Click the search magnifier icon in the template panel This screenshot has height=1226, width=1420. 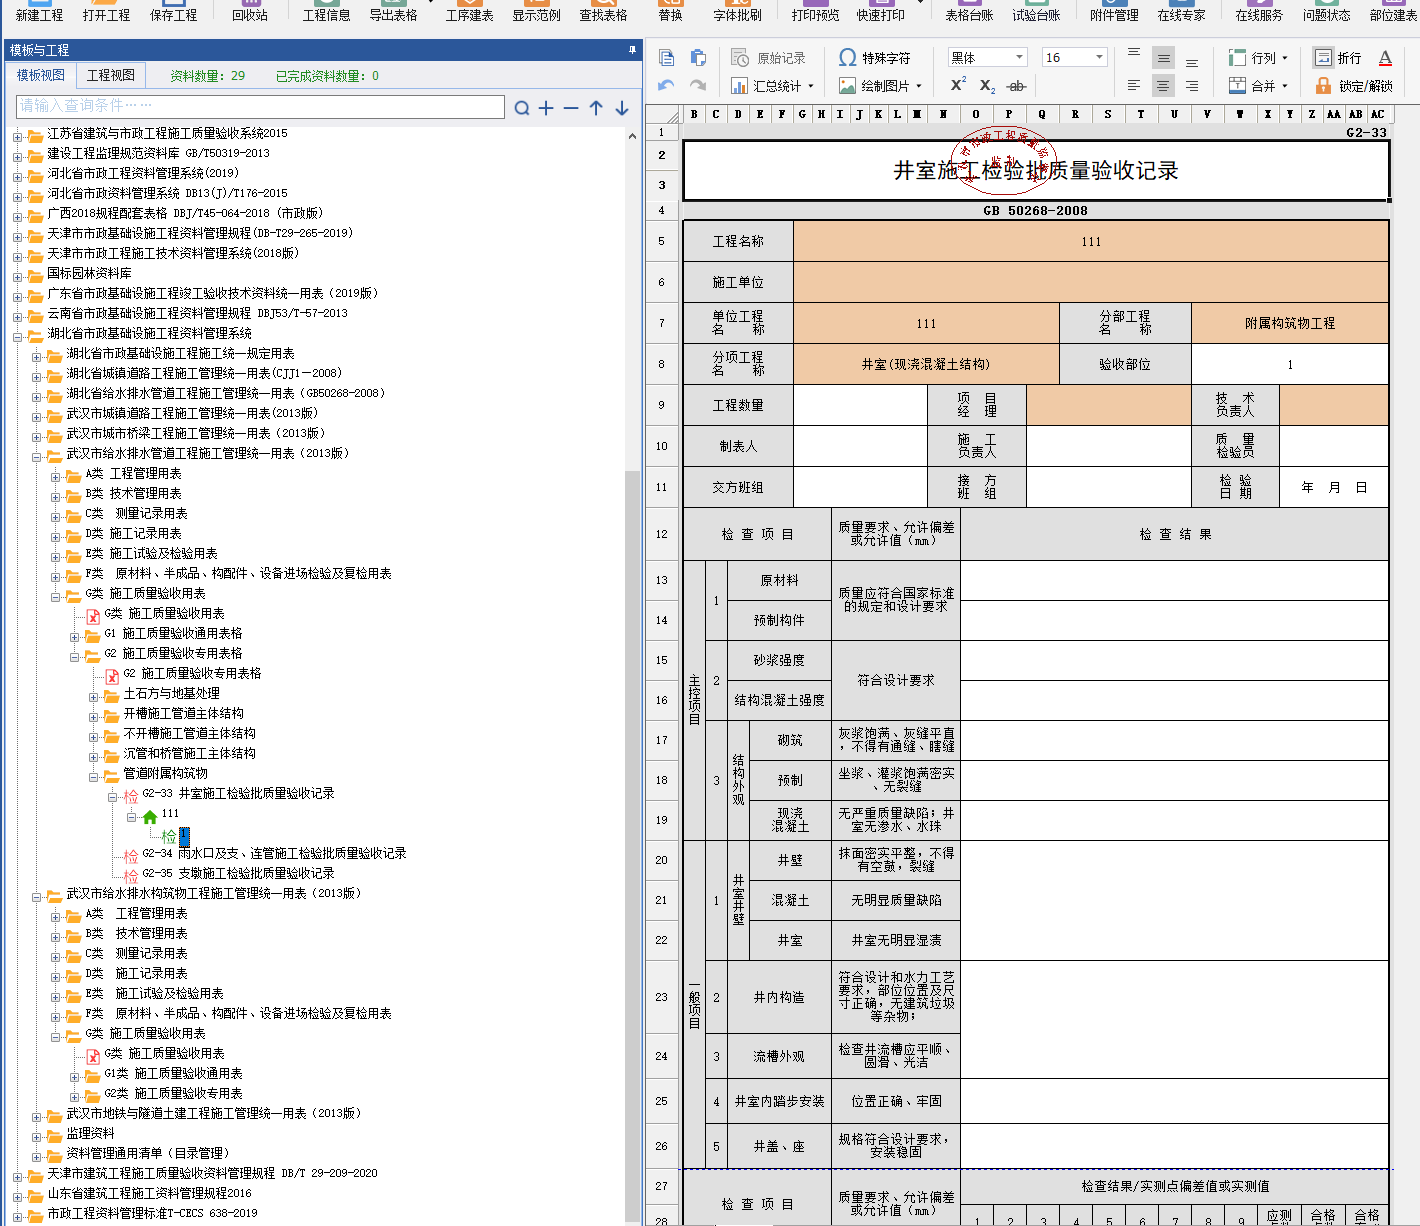point(522,108)
